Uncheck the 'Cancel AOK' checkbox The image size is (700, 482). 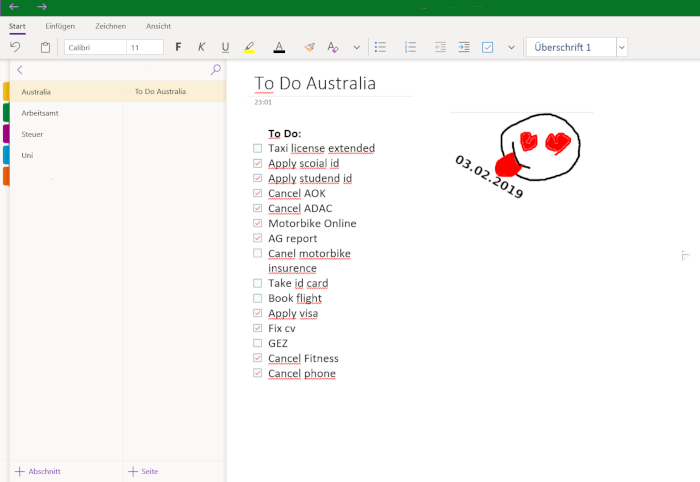[x=258, y=193]
